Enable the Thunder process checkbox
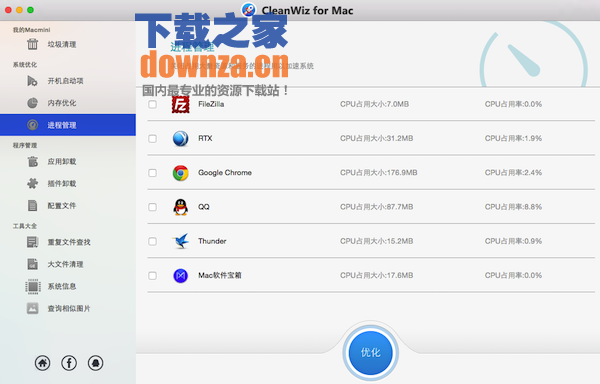 click(152, 241)
